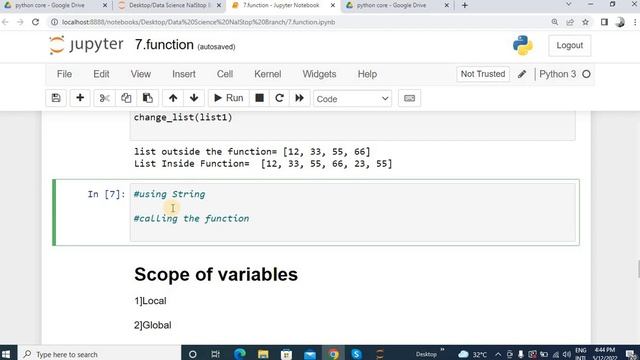Click the change_list(list1) code line
This screenshot has width=640, height=360.
(x=183, y=118)
